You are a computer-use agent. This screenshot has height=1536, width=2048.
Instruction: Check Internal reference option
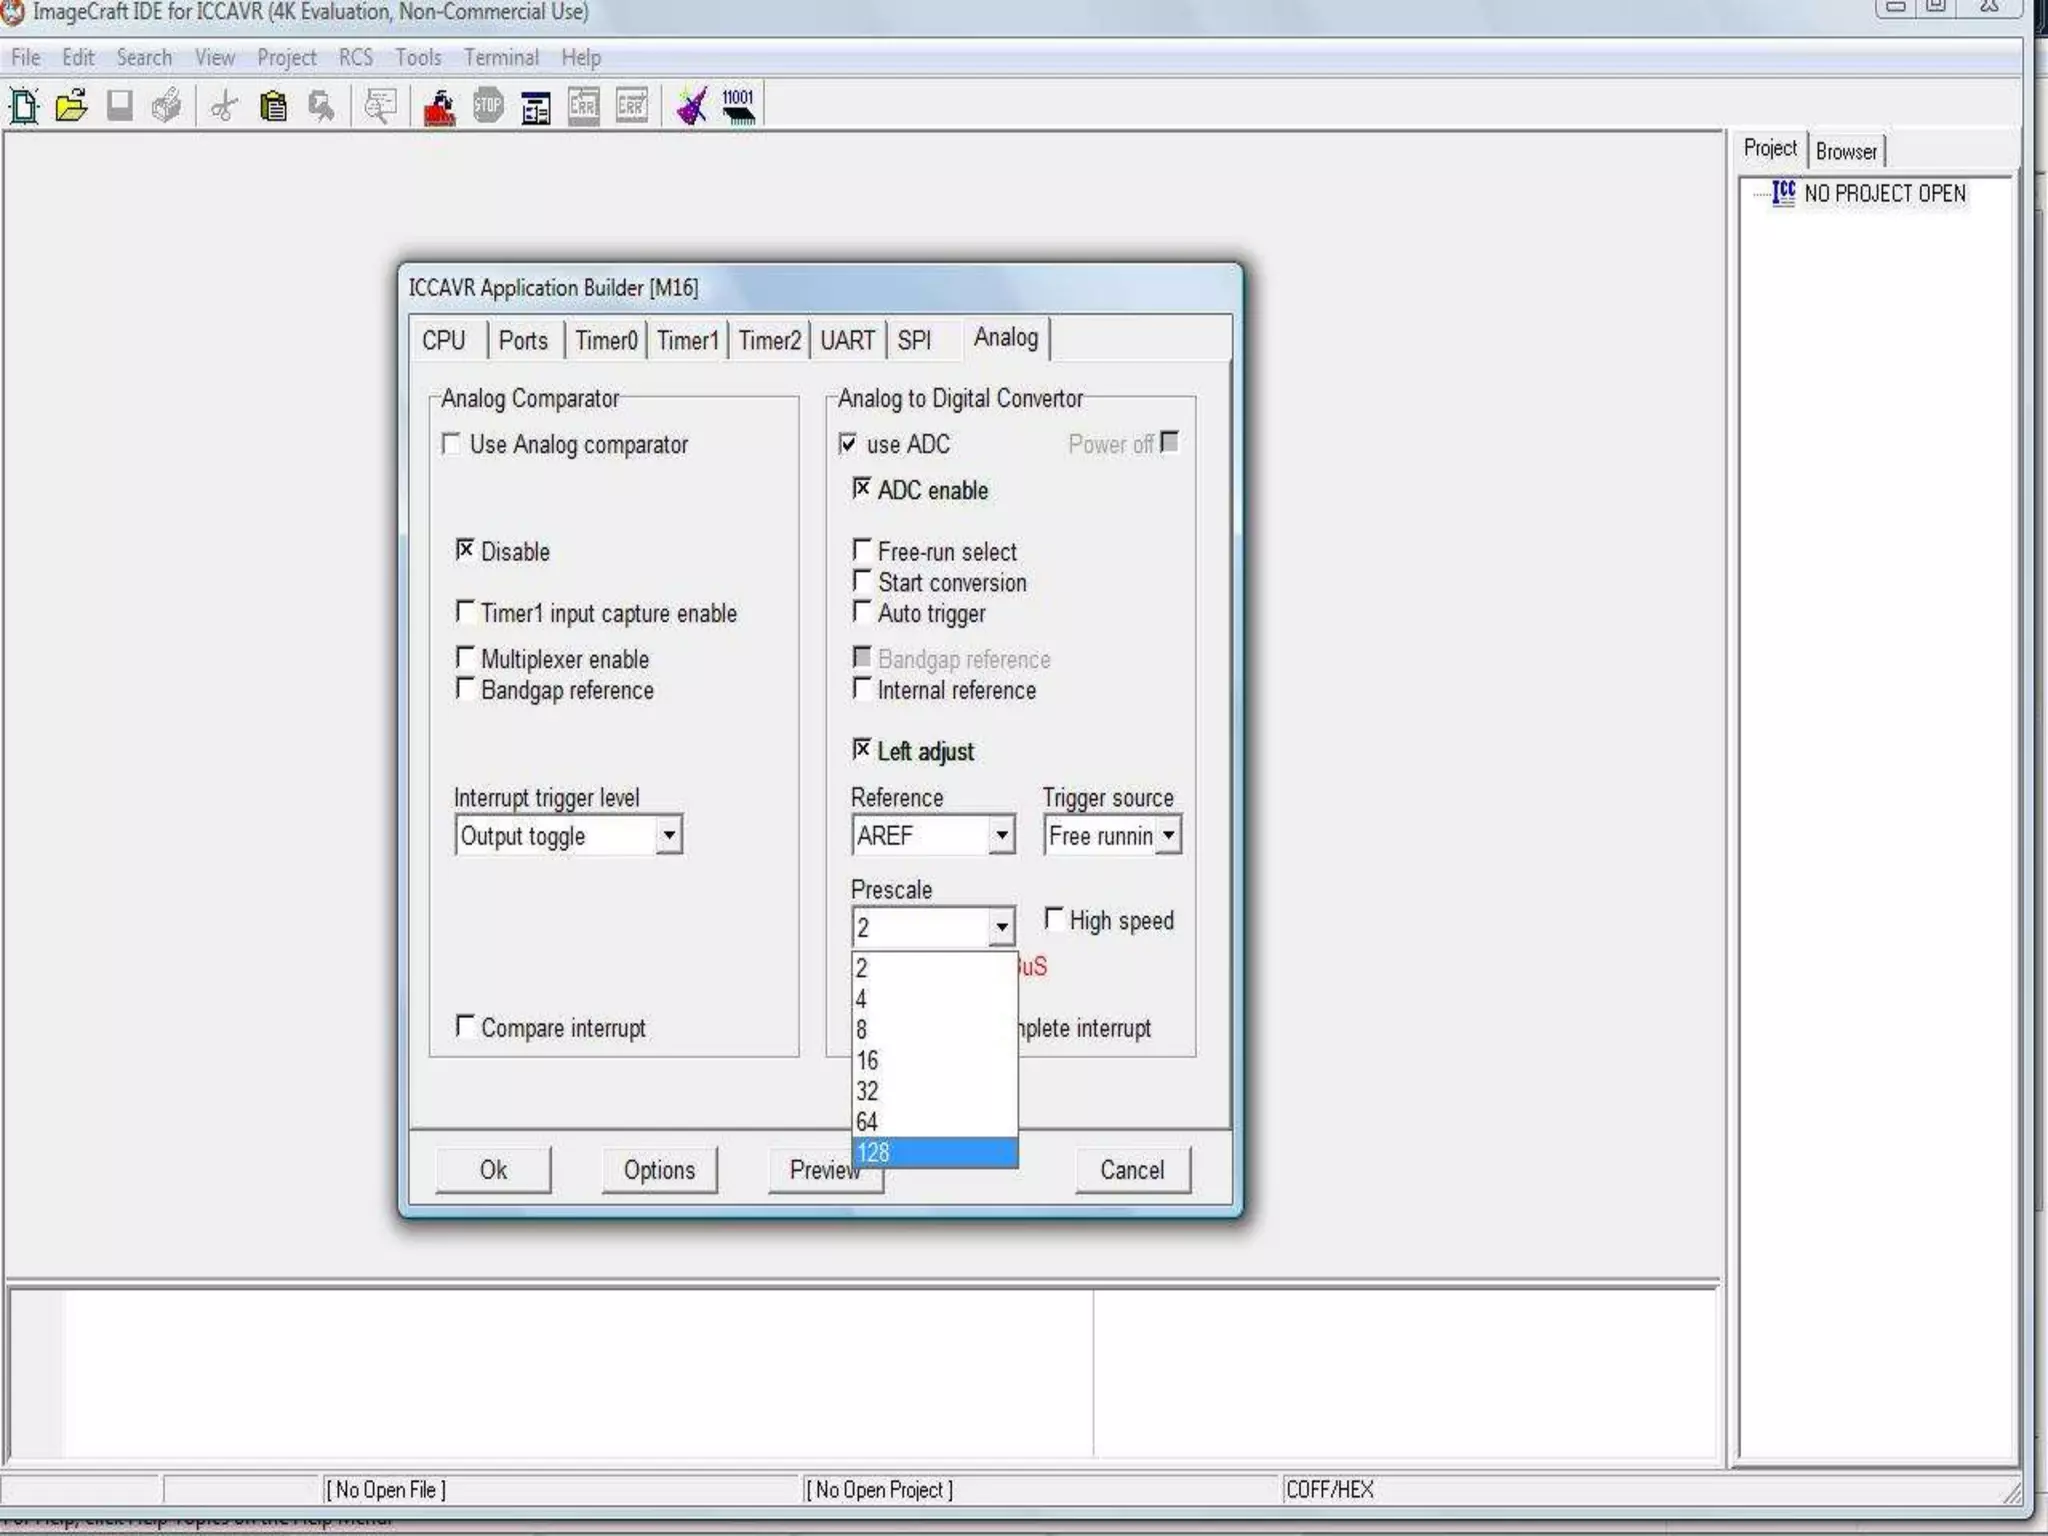[862, 688]
